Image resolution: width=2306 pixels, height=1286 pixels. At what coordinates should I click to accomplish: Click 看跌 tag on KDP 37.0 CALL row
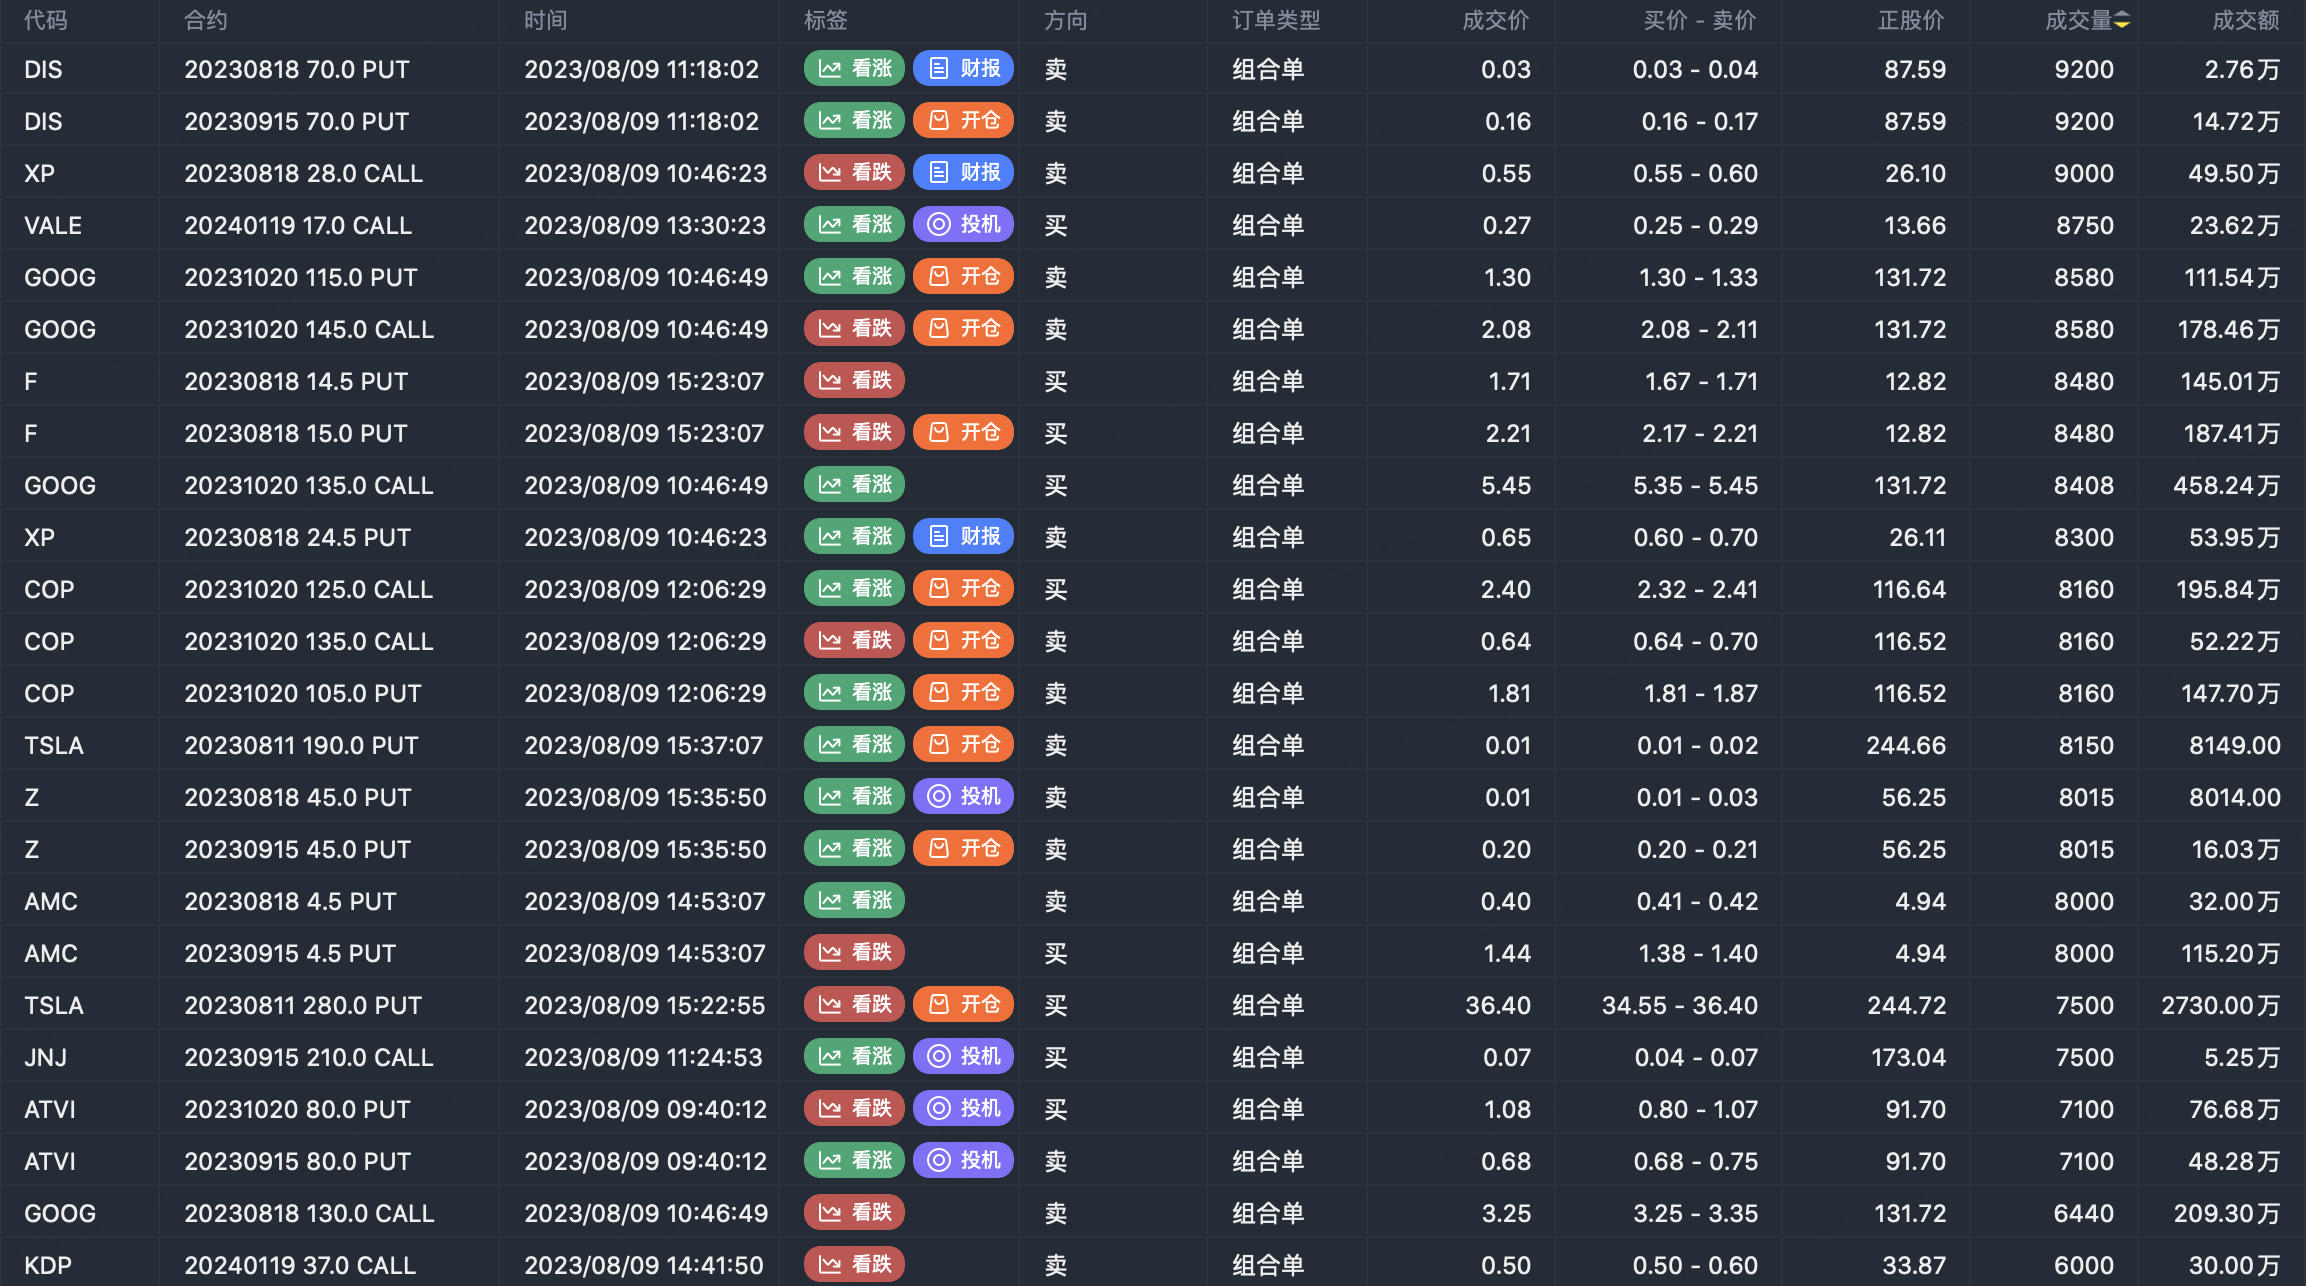point(854,1265)
